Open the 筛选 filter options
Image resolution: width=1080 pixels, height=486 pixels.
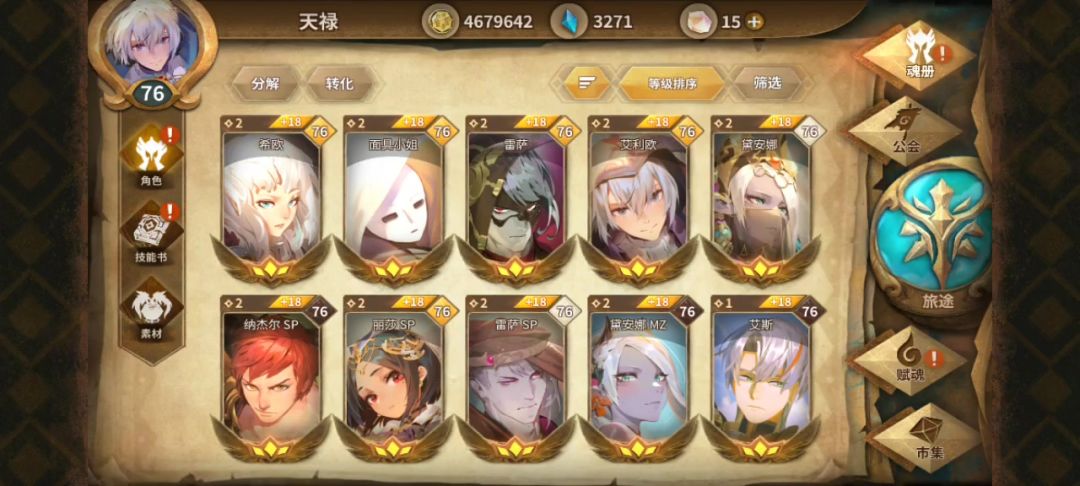click(767, 84)
